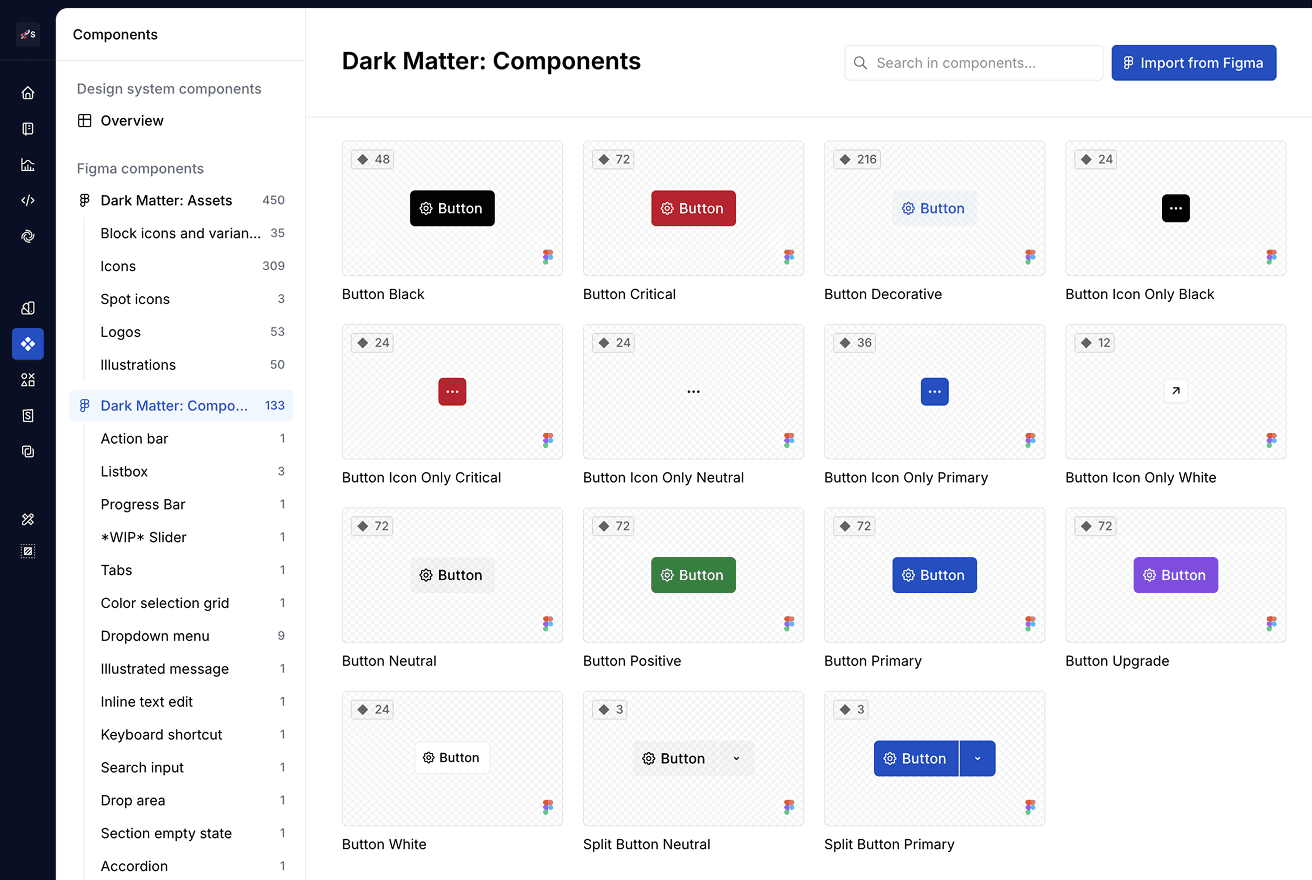Open the Button Icon Only Critical thumbnail
Viewport: 1312px width, 880px height.
[x=452, y=392]
